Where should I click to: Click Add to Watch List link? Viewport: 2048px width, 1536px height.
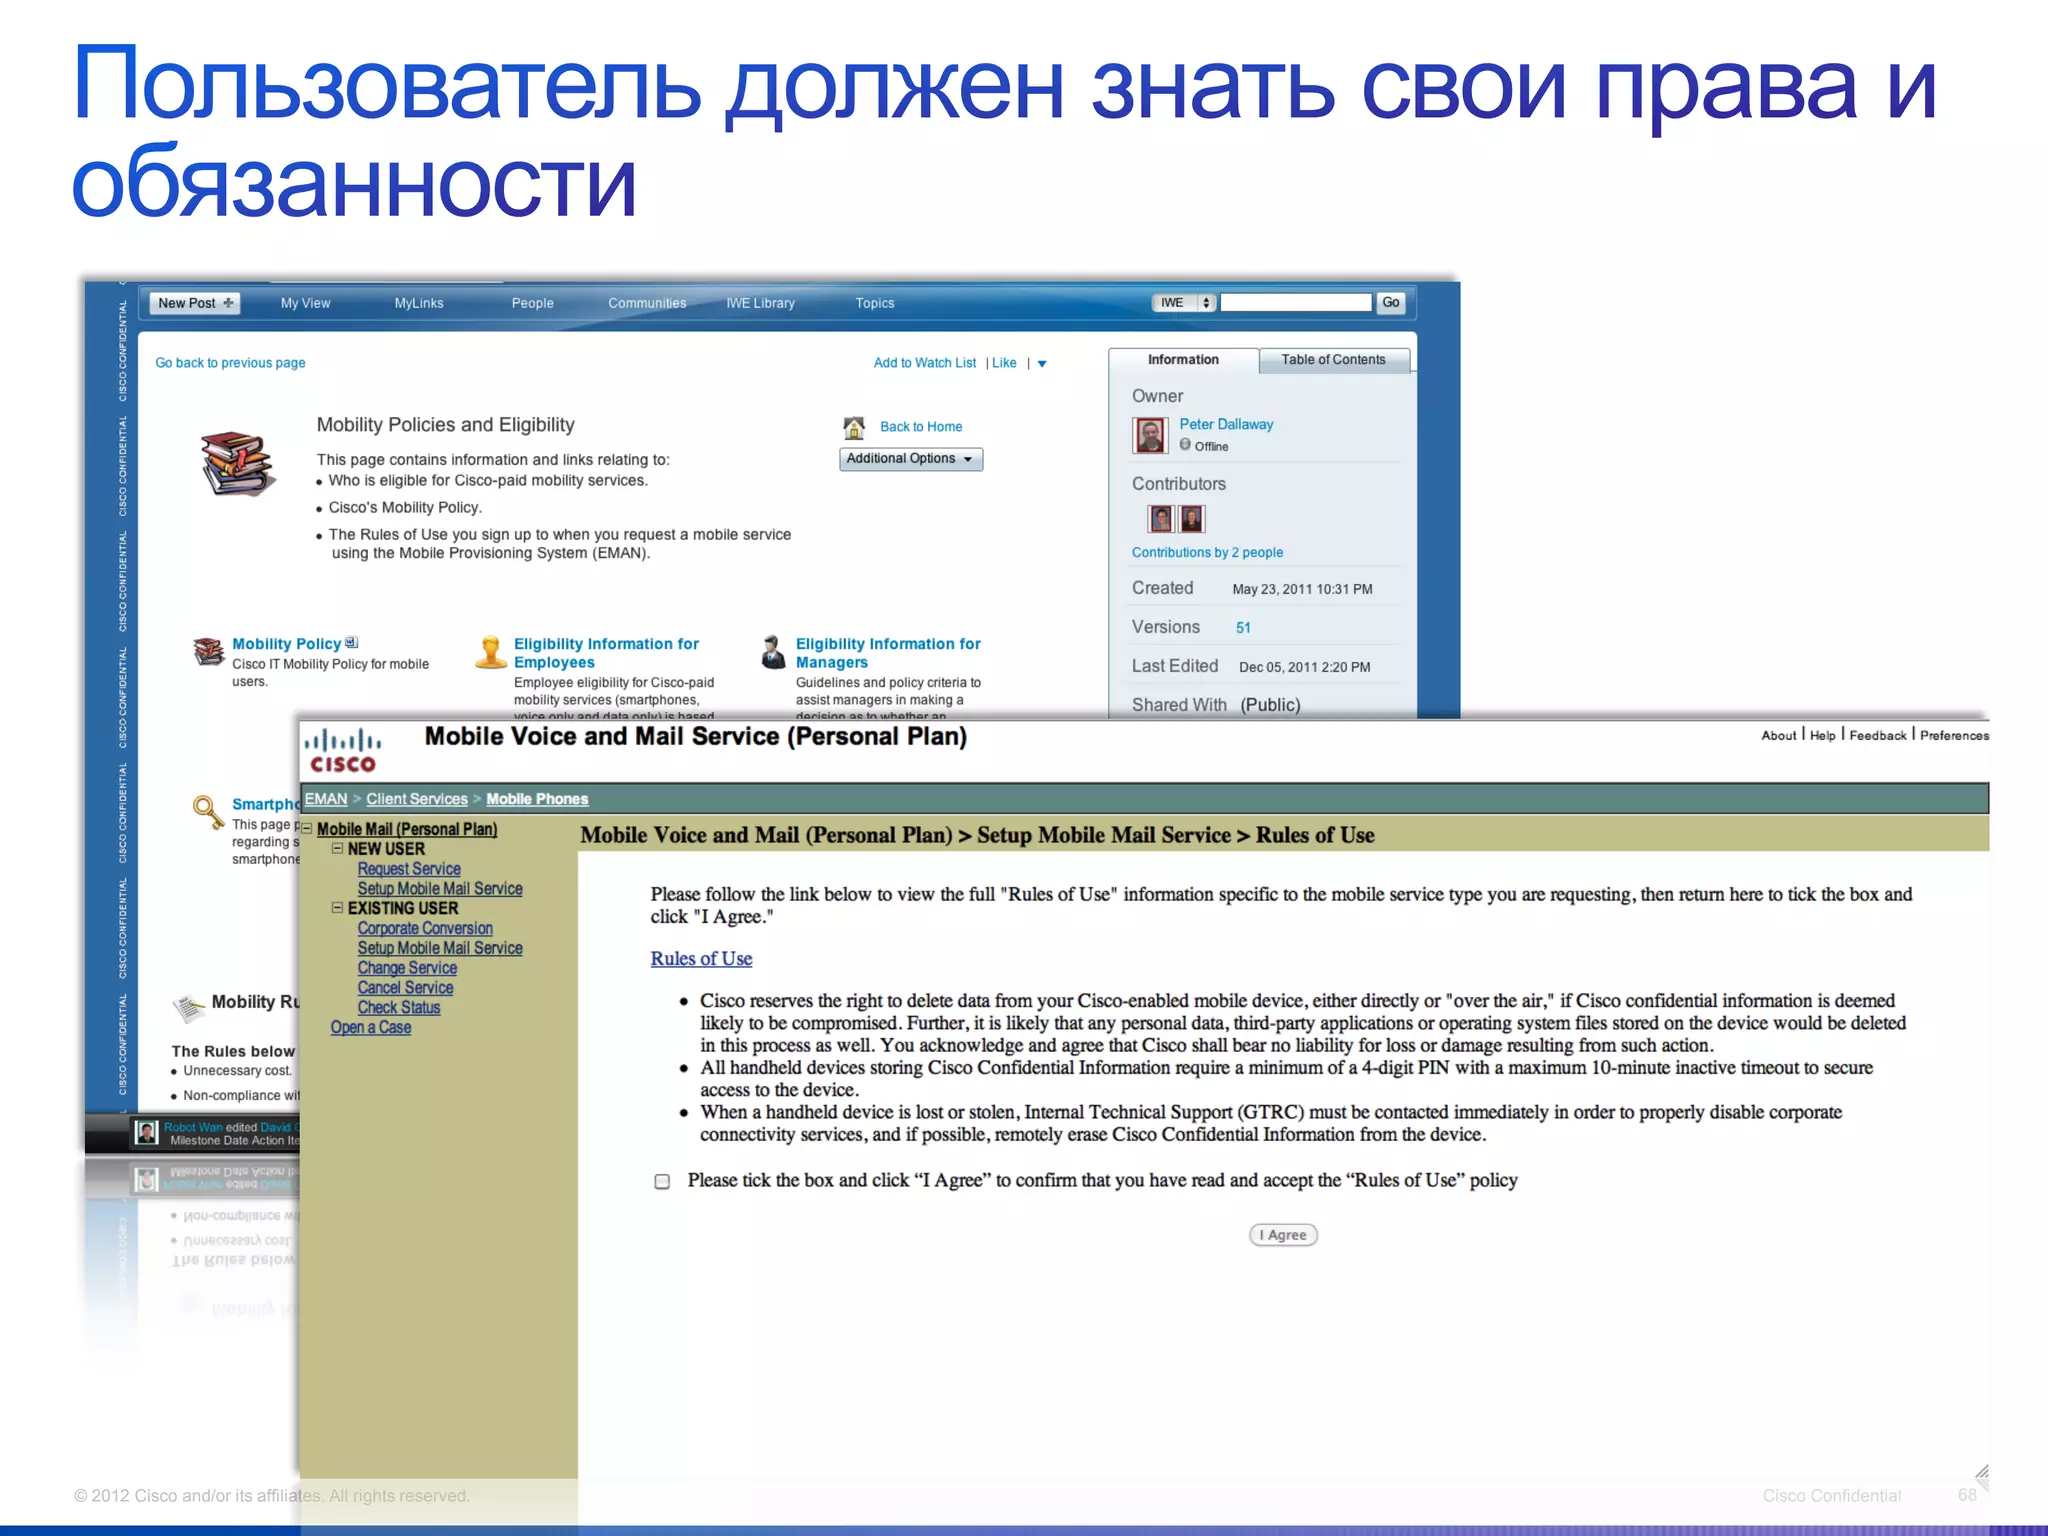tap(925, 363)
